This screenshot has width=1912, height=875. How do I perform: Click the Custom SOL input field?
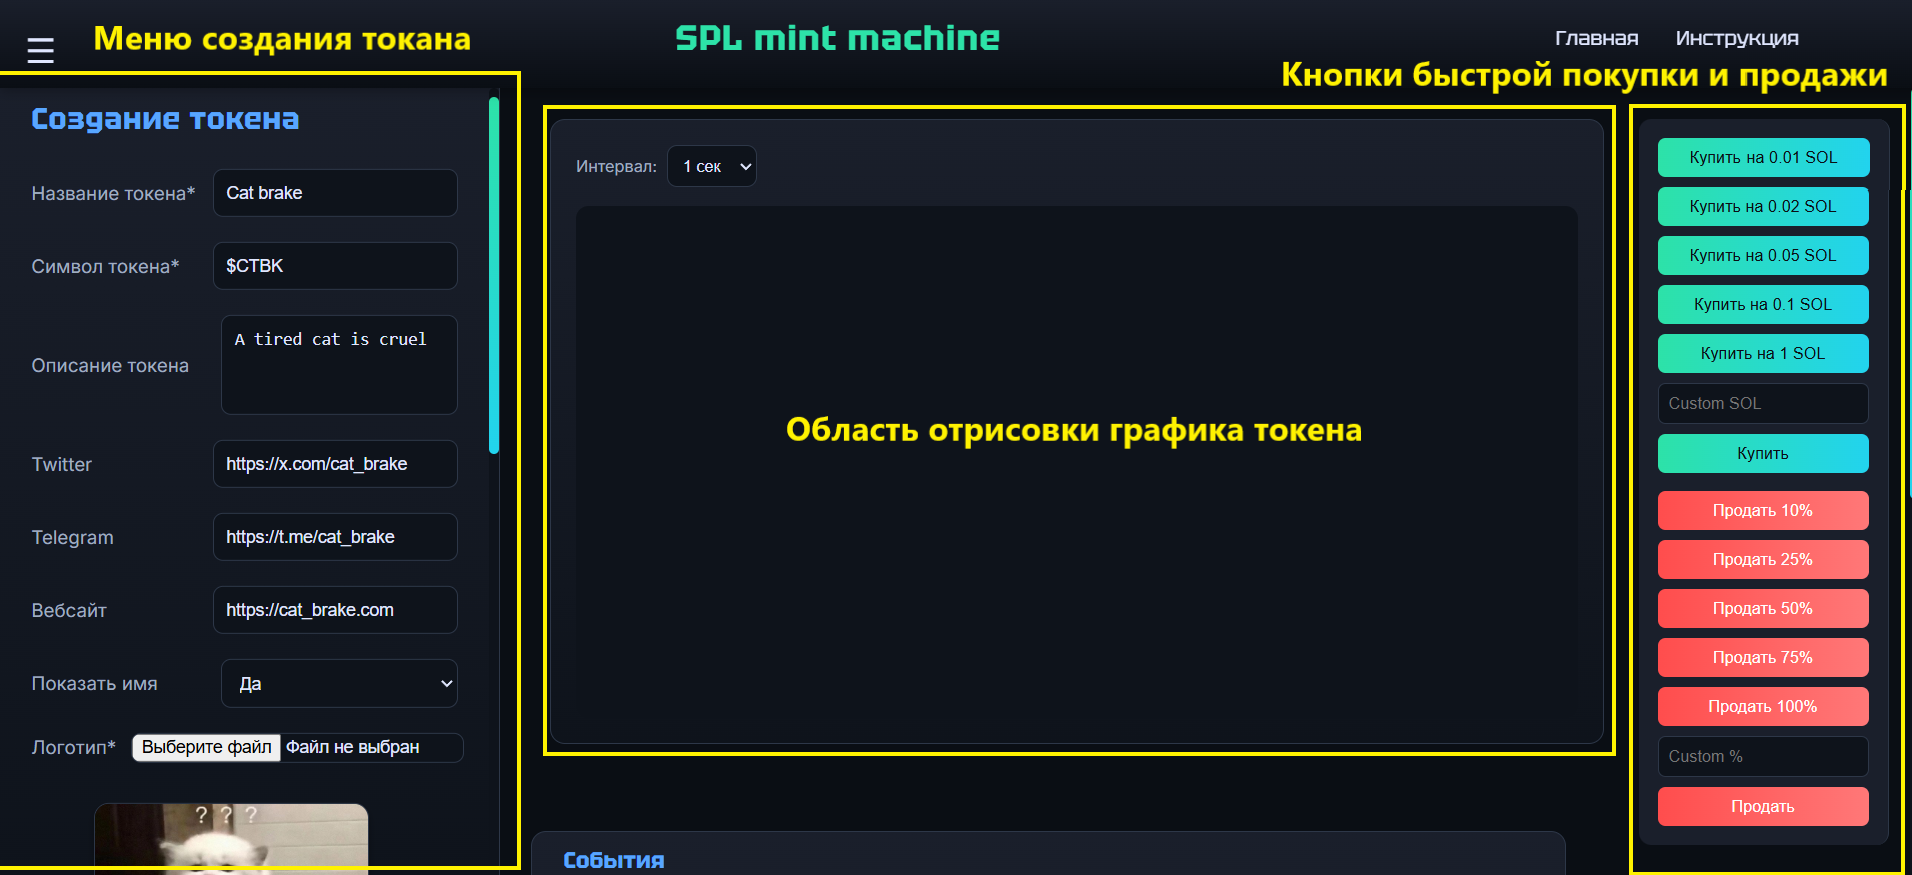coord(1762,404)
